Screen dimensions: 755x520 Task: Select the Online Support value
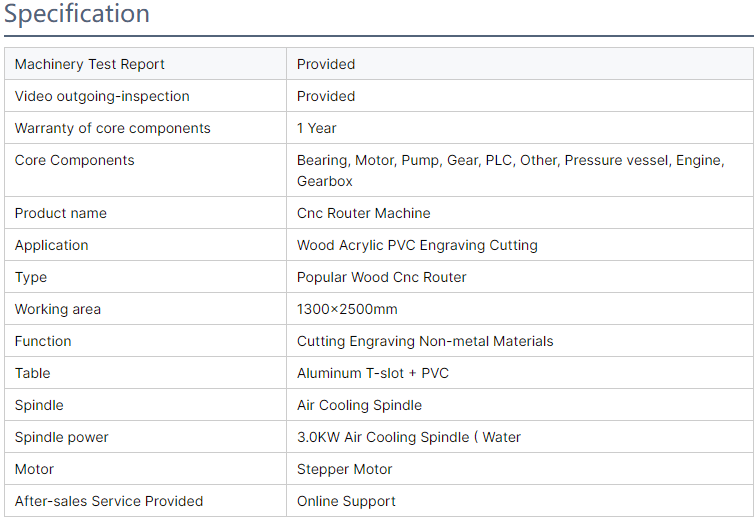point(346,501)
